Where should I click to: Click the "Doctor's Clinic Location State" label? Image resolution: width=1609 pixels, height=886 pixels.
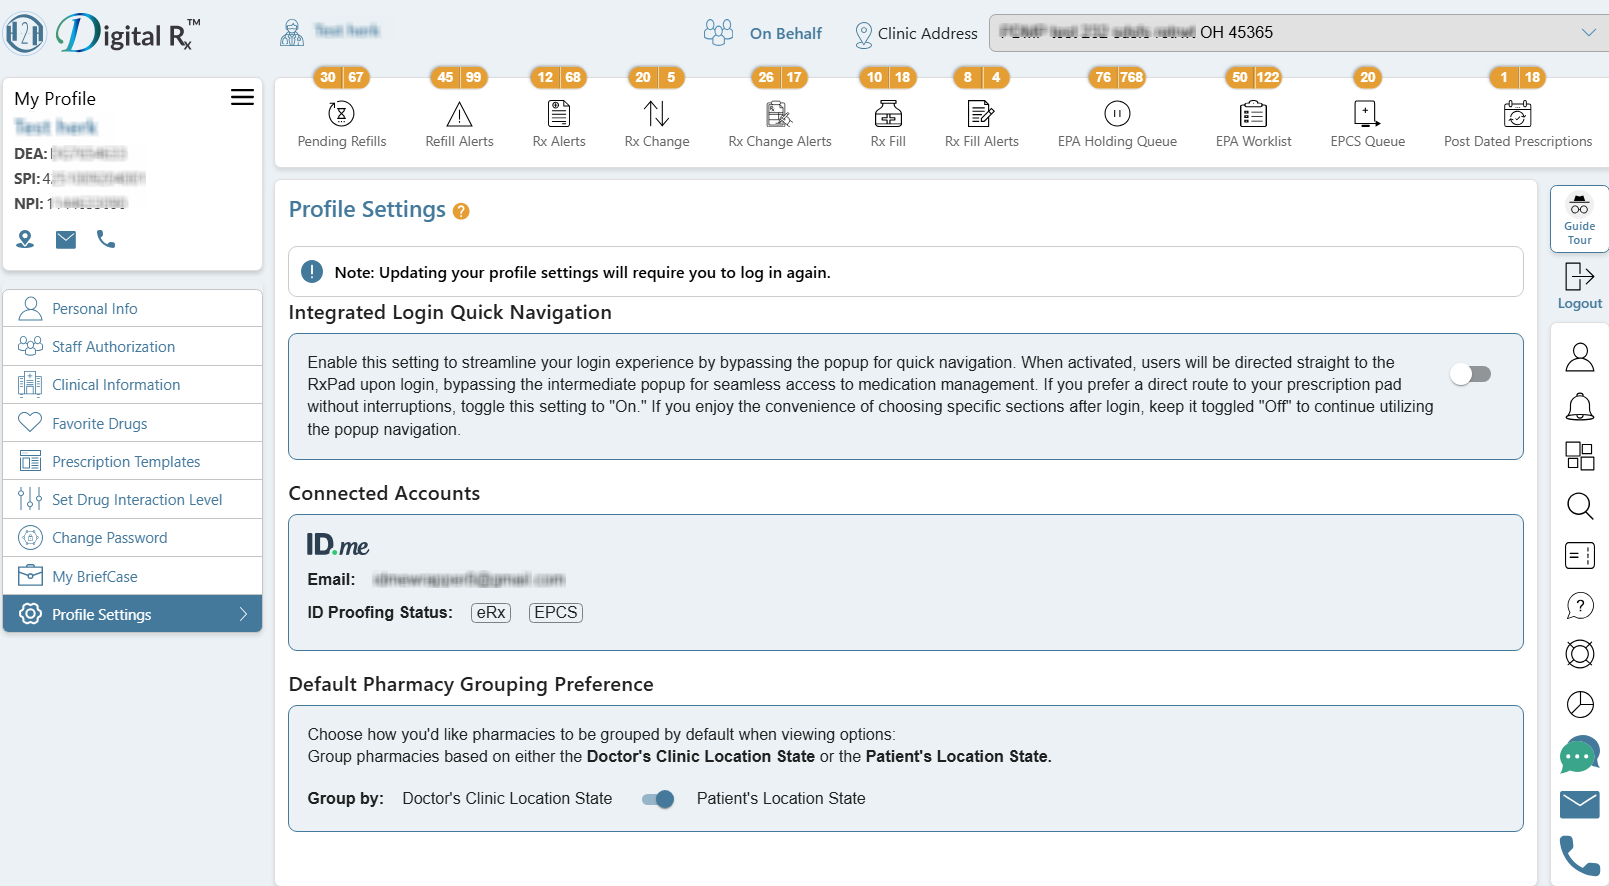(x=507, y=799)
